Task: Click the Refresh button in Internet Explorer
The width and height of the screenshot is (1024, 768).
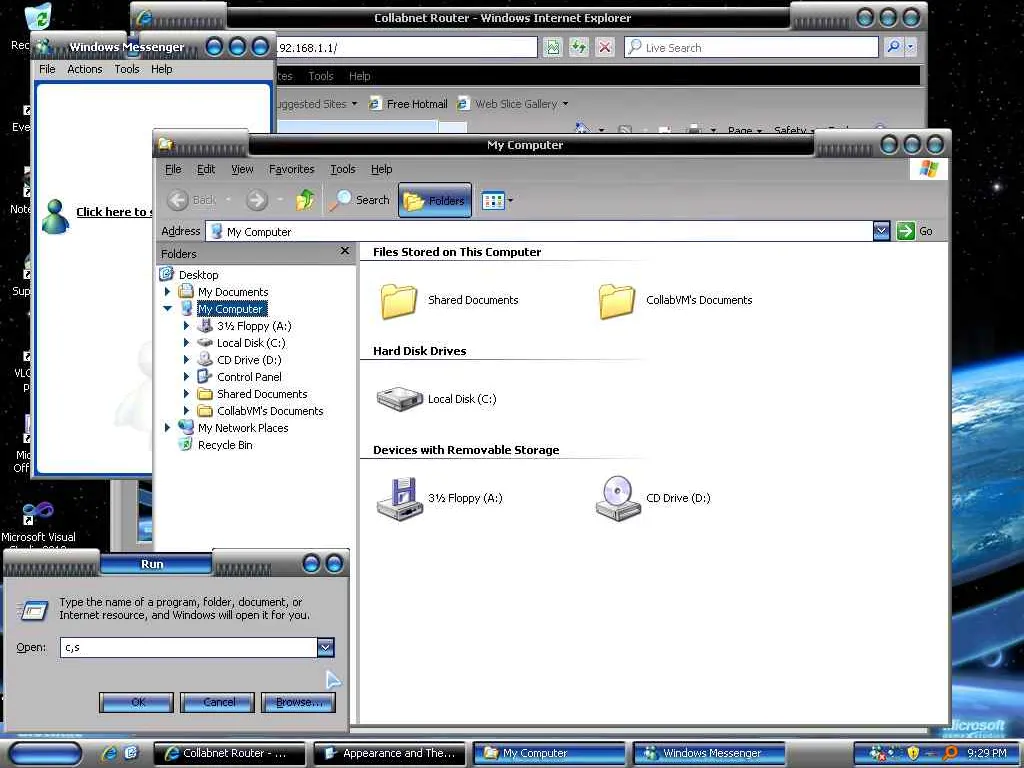Action: click(x=579, y=47)
